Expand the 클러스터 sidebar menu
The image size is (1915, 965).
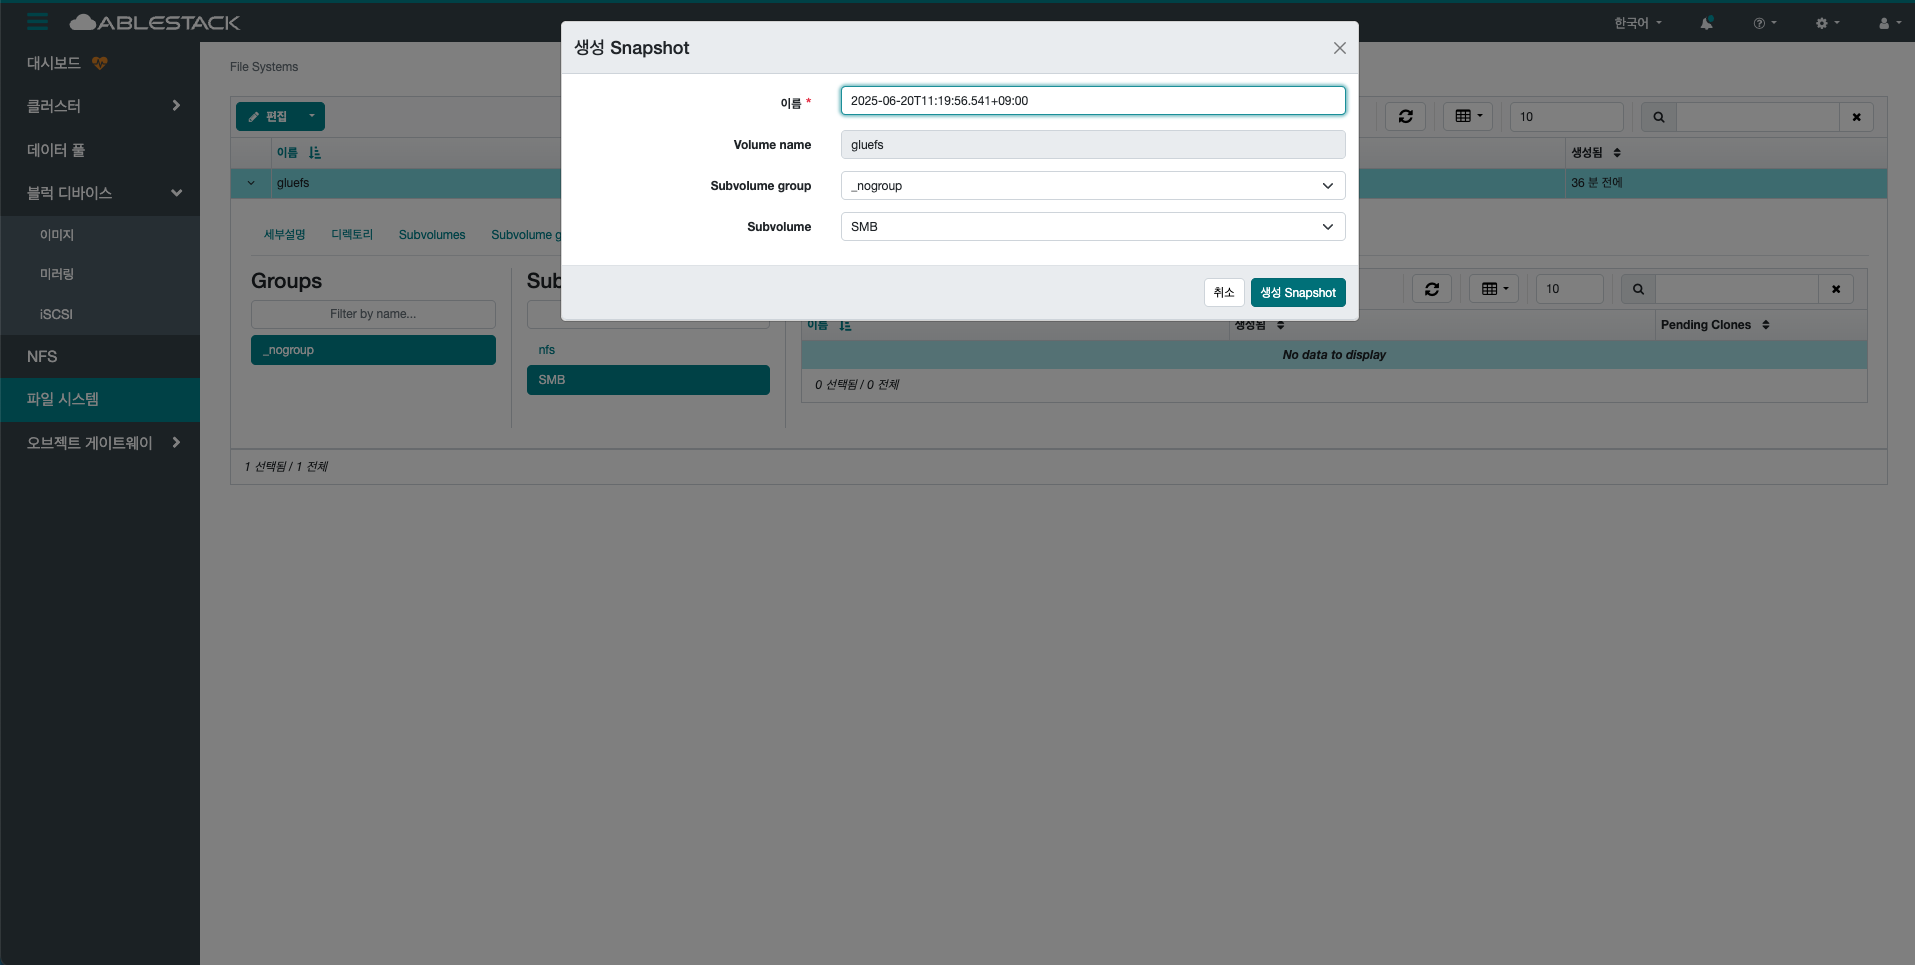100,106
